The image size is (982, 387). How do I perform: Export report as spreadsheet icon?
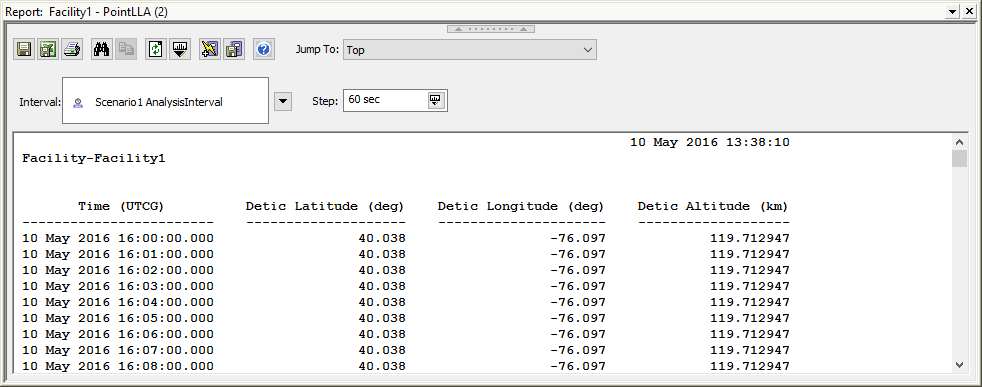[x=48, y=49]
